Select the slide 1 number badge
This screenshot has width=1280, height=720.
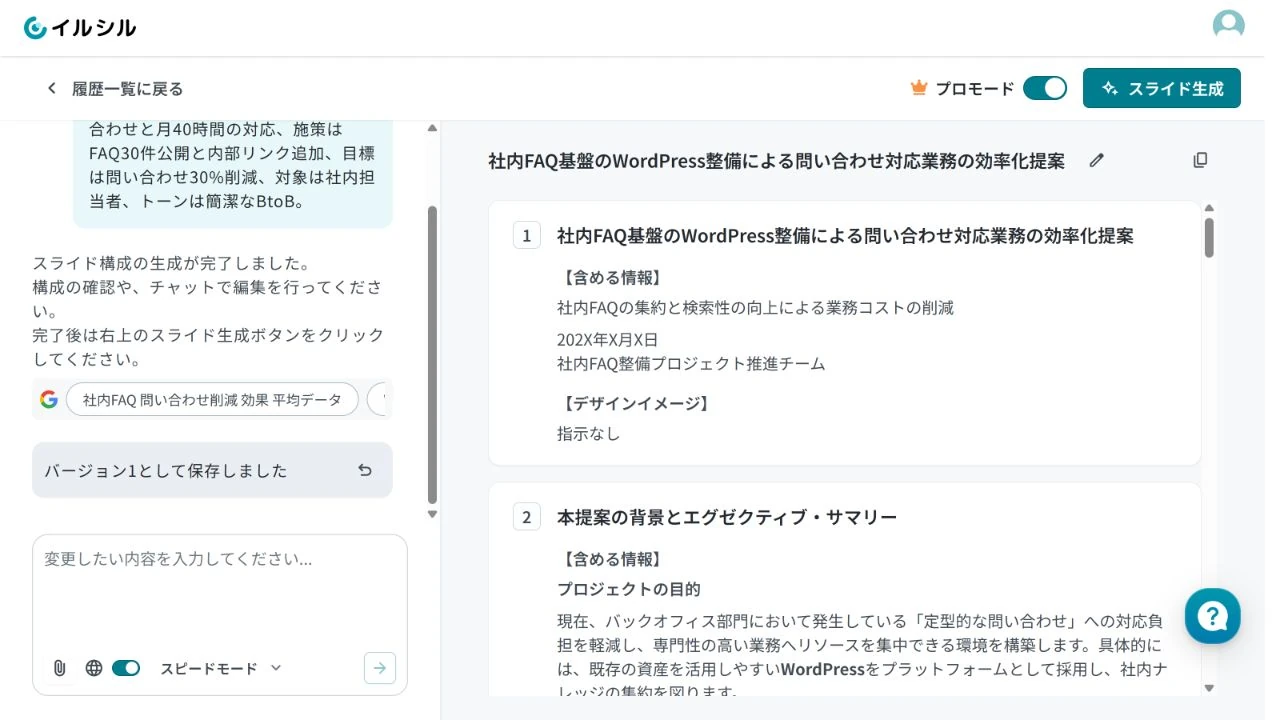[x=527, y=236]
